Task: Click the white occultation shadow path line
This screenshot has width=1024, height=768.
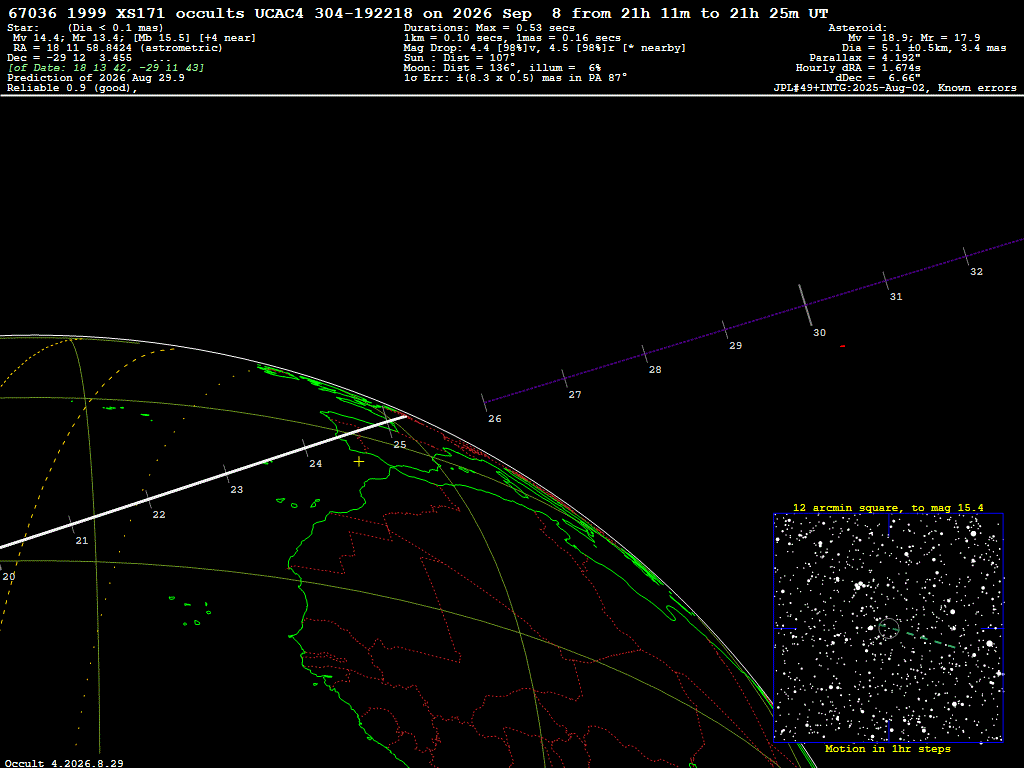Action: point(203,481)
